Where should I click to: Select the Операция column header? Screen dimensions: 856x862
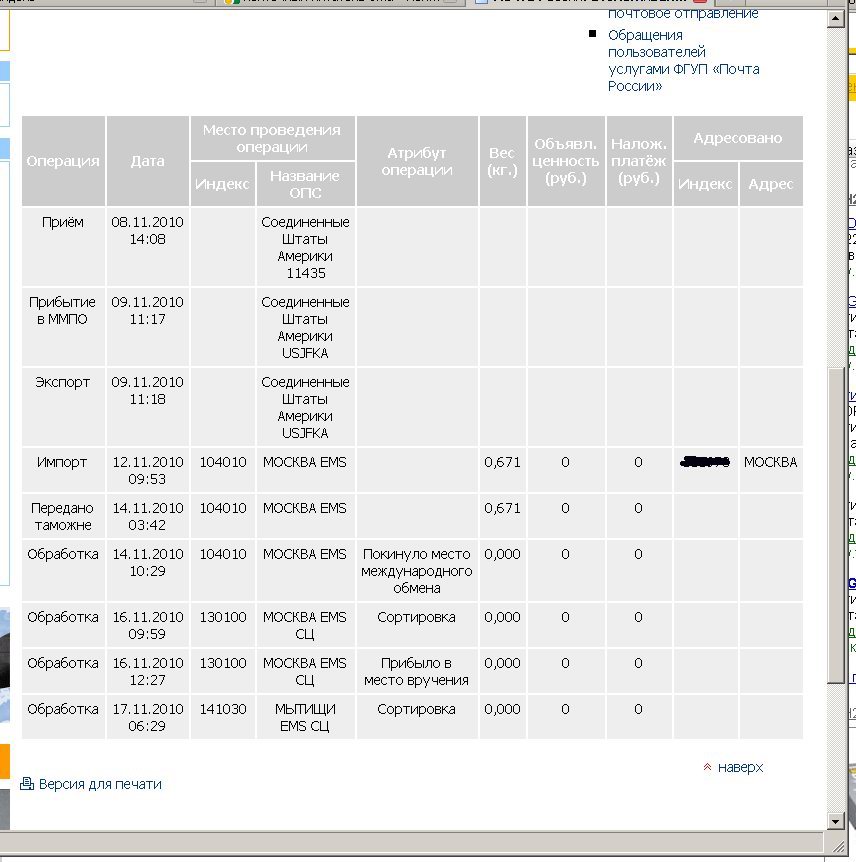pyautogui.click(x=63, y=161)
